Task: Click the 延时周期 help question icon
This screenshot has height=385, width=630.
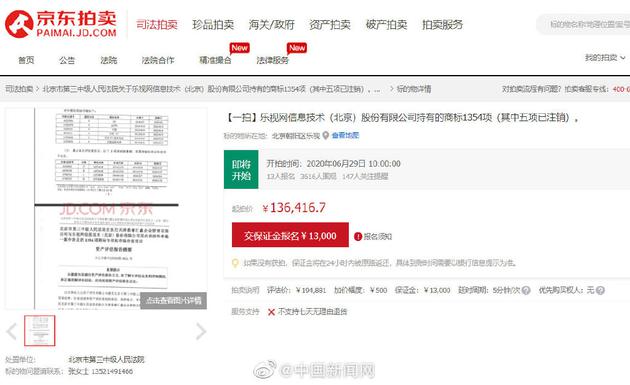Action: click(x=526, y=290)
